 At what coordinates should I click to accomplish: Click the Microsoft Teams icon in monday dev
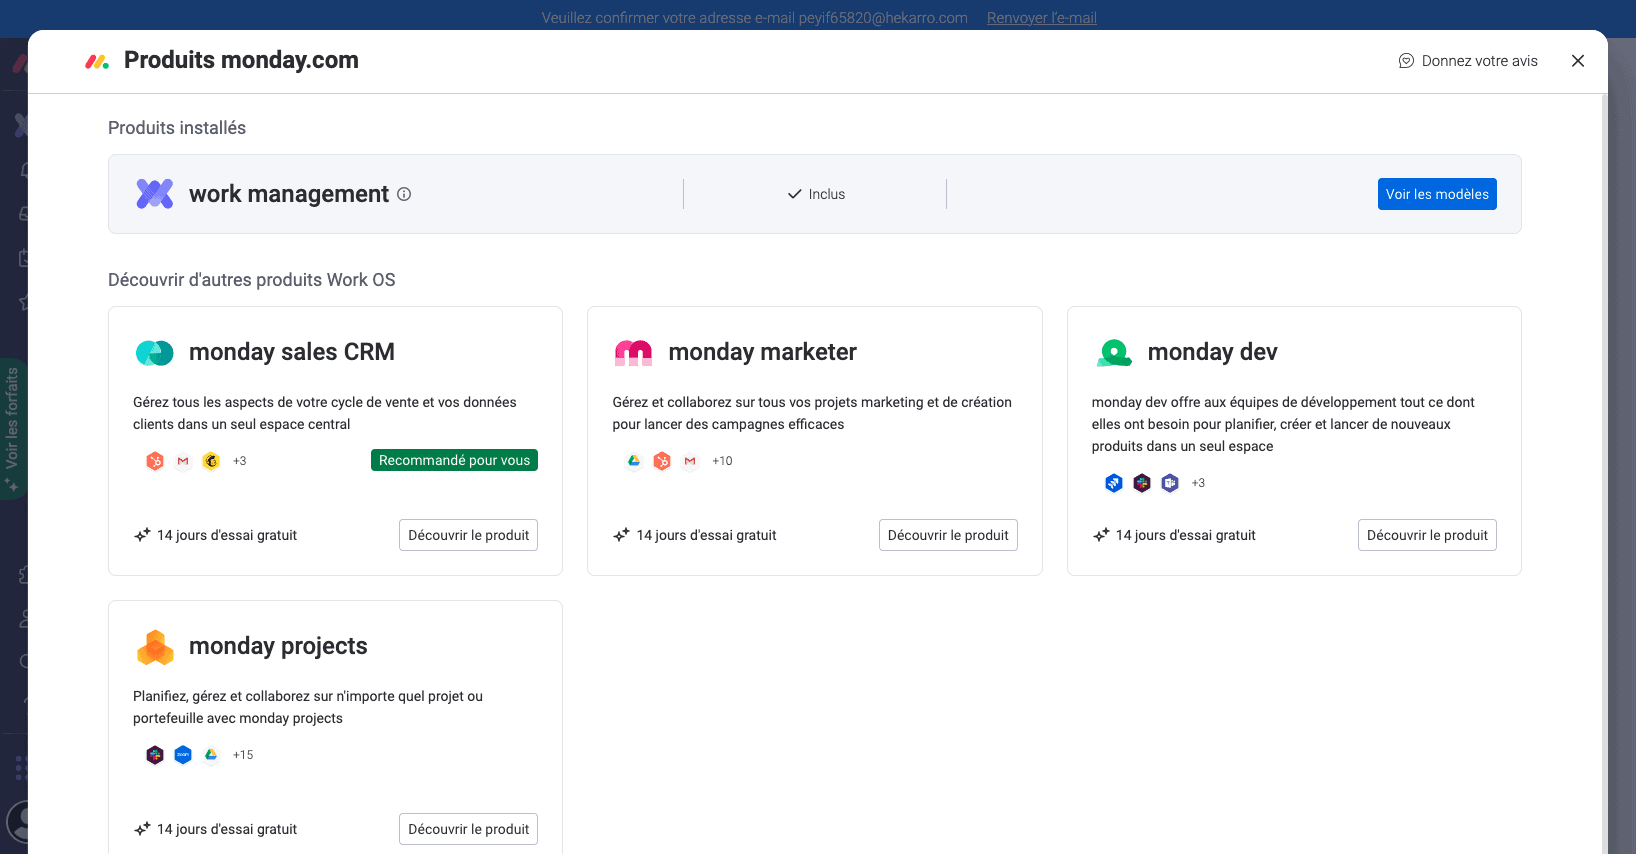[1170, 483]
